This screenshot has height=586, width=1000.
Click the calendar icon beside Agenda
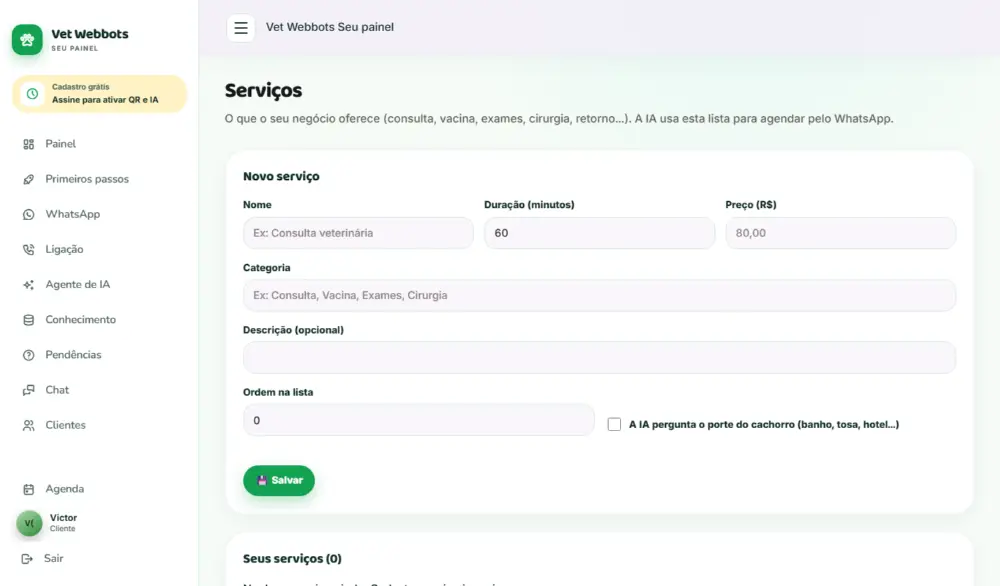click(x=29, y=489)
